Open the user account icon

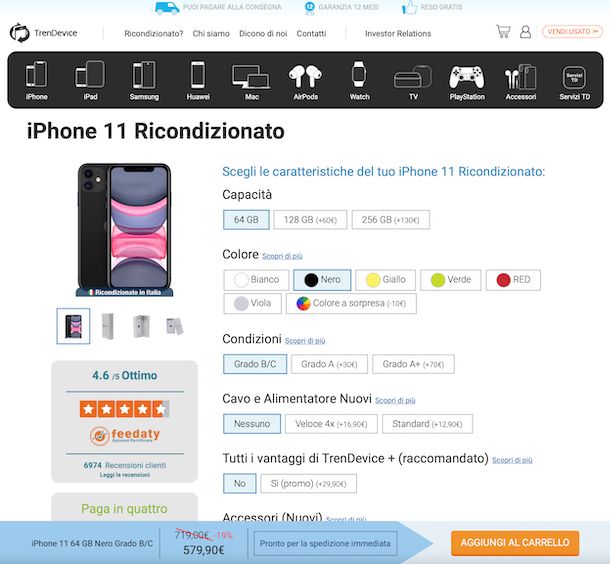click(526, 32)
